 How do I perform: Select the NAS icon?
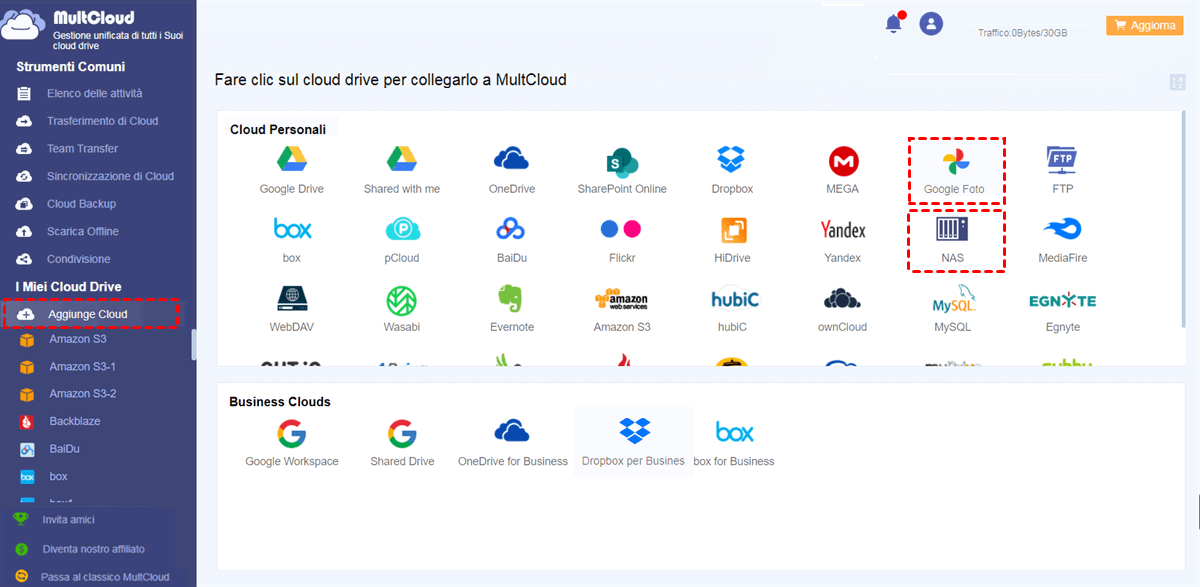tap(953, 230)
